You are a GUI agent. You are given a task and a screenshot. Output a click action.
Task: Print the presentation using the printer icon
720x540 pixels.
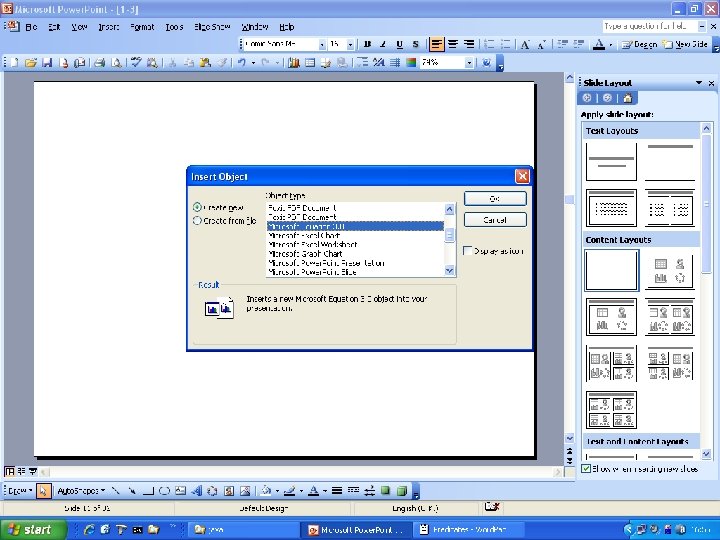tap(99, 62)
